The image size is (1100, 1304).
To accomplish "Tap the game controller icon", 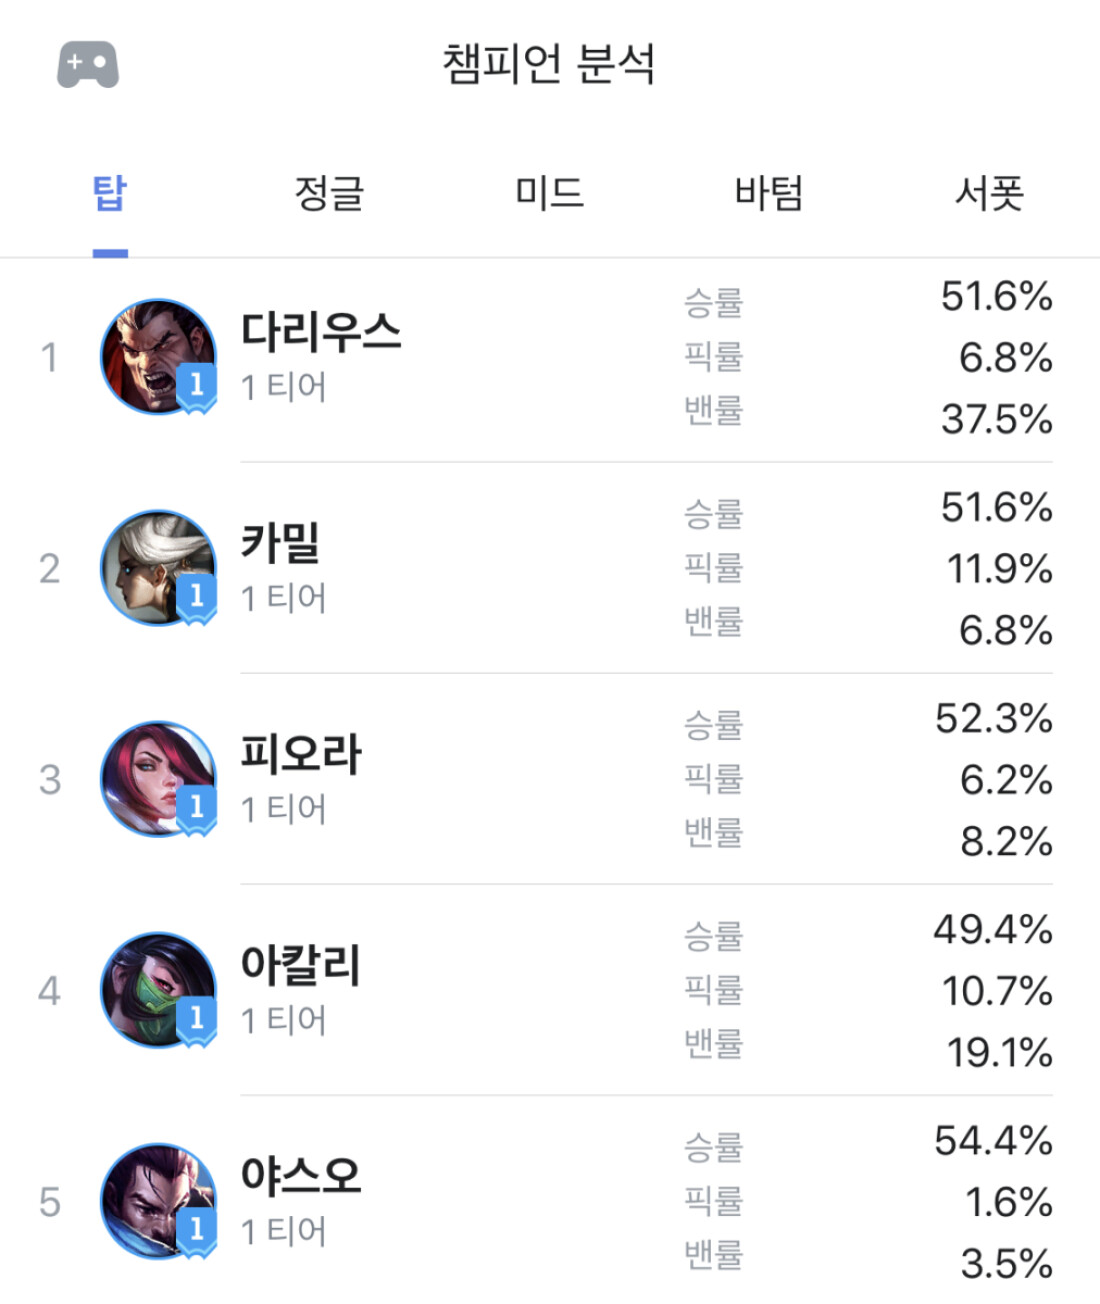I will point(88,65).
